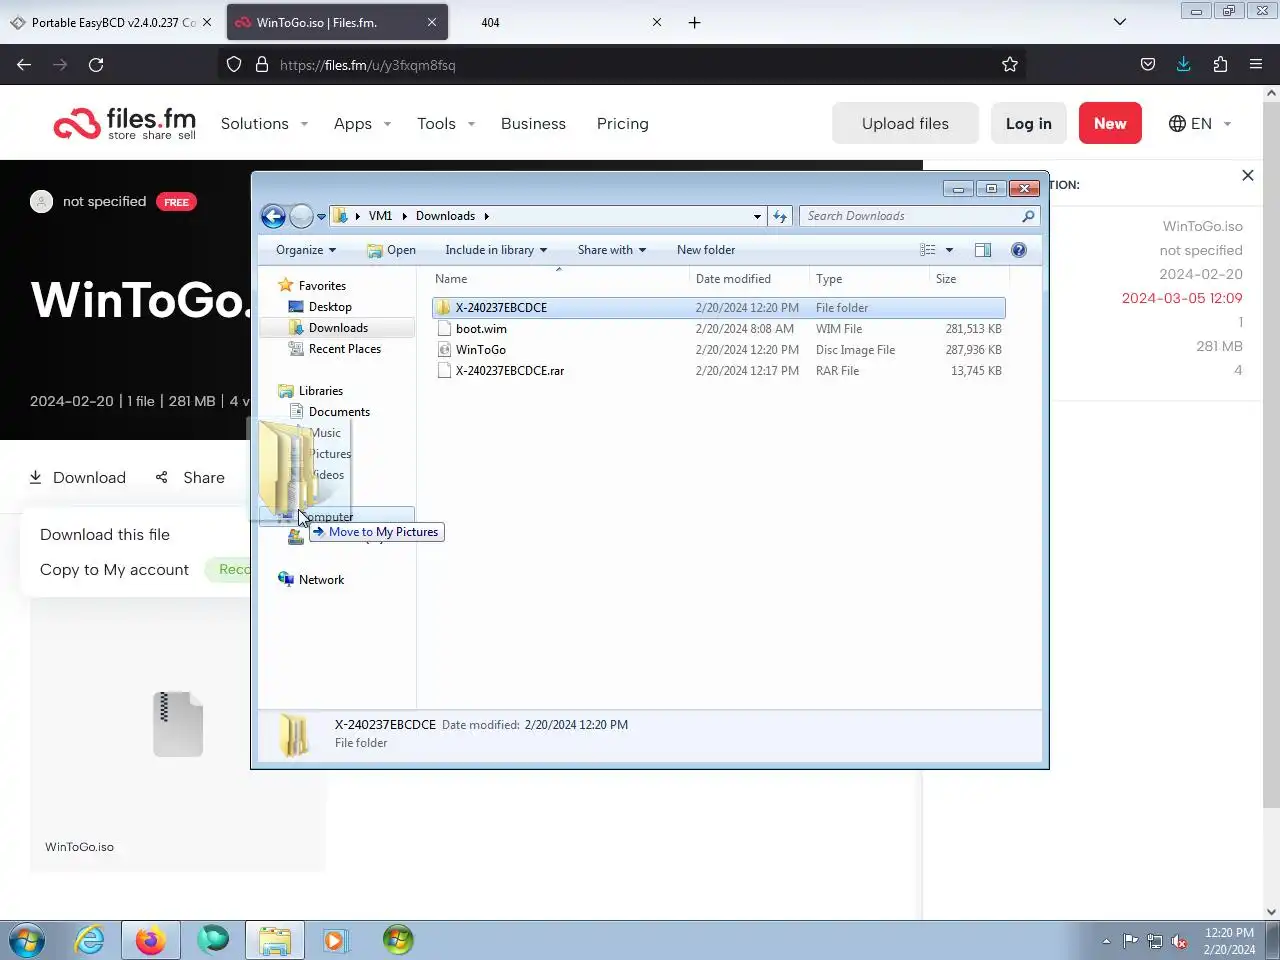Image resolution: width=1280 pixels, height=960 pixels.
Task: Select X-240237EBCDCE.rar file
Action: point(719,371)
